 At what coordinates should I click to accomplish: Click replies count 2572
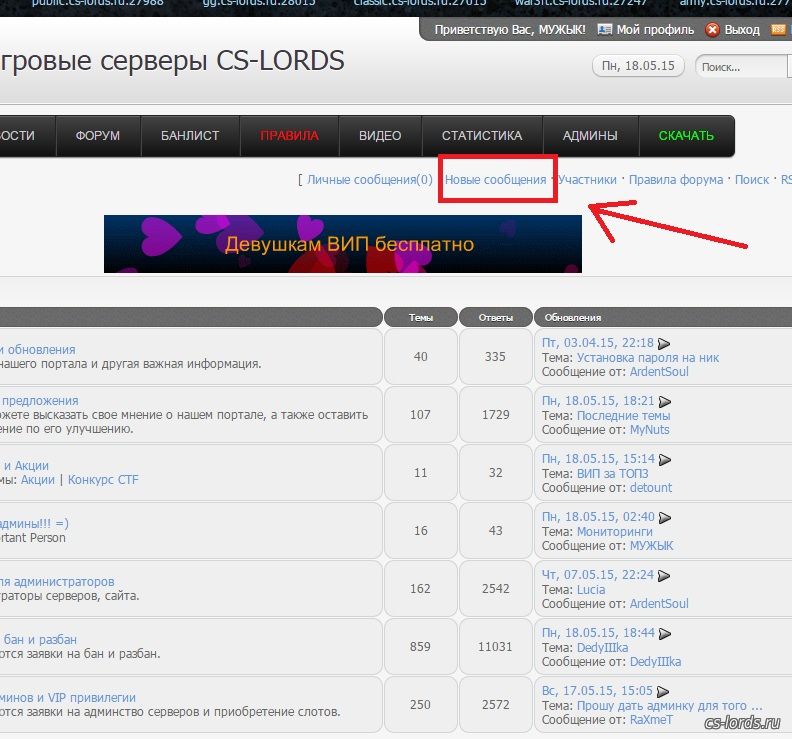(x=496, y=705)
